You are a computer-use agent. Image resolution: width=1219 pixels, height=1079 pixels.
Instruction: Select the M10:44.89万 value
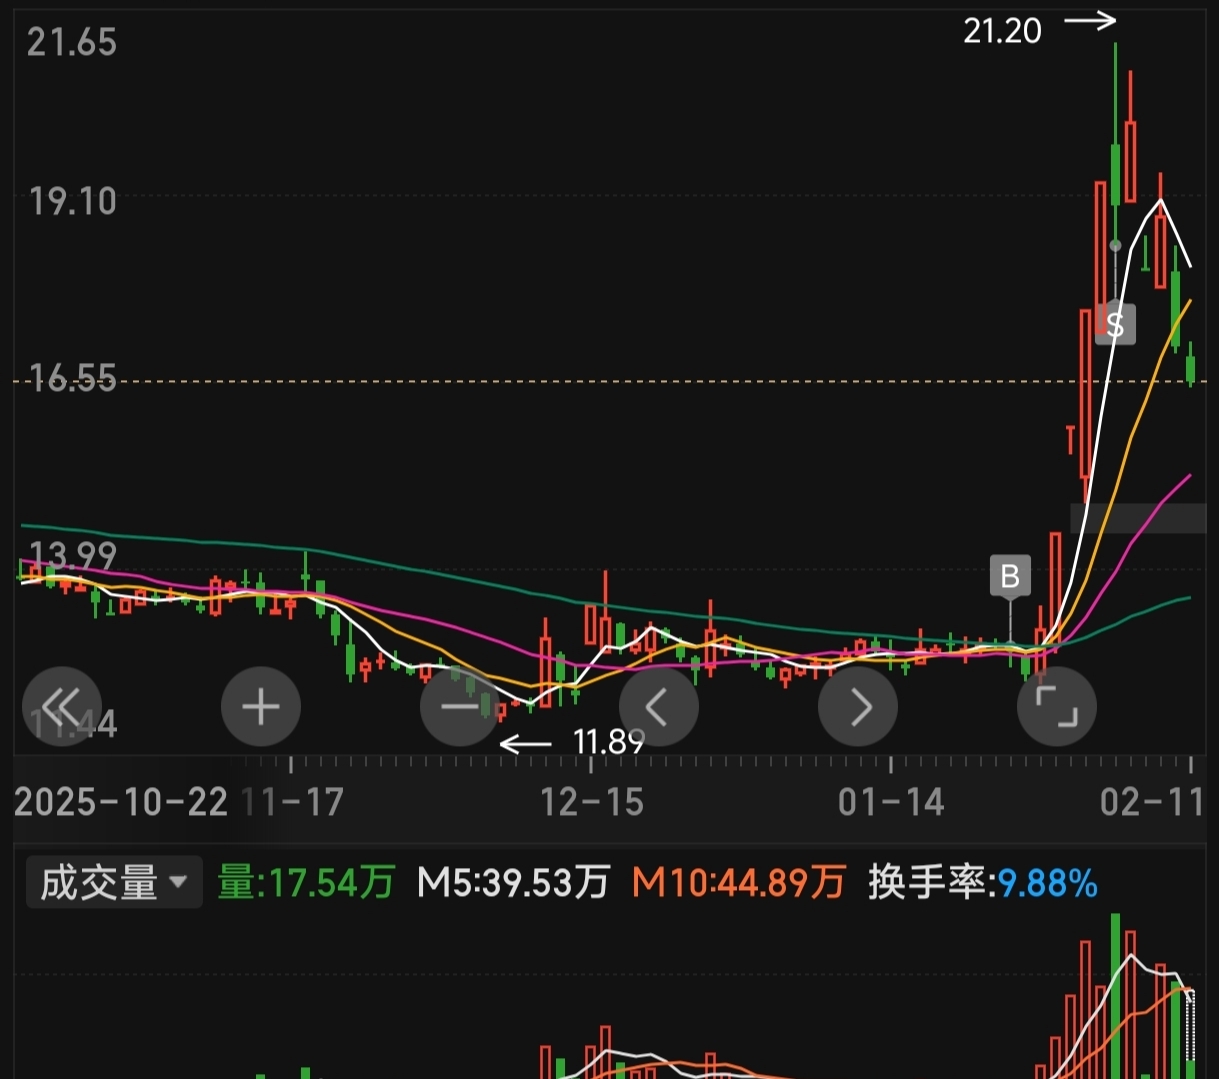coord(739,883)
